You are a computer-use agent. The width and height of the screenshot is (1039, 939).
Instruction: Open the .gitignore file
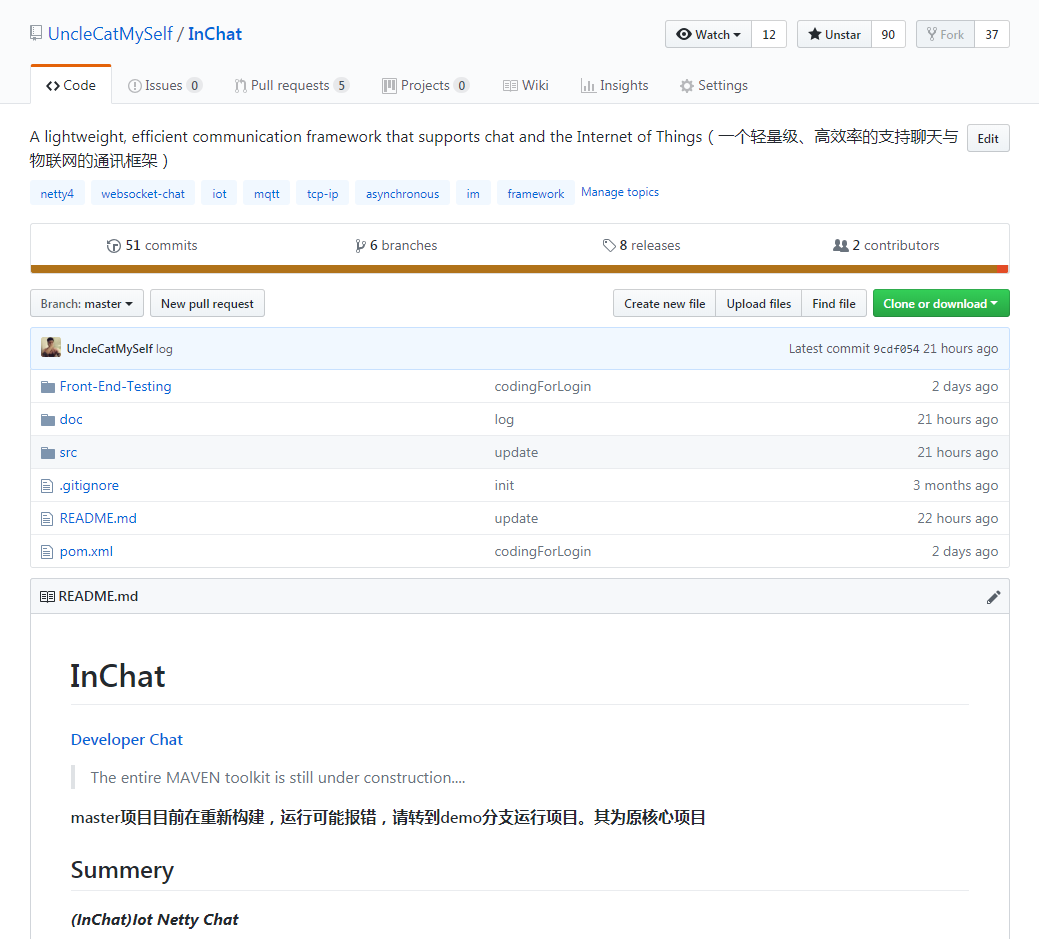point(89,486)
